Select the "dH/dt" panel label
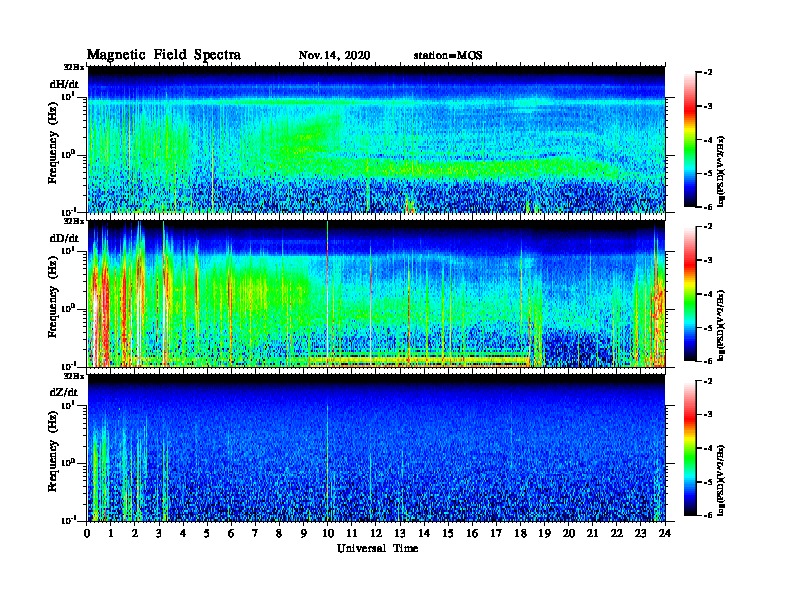The height and width of the screenshot is (612, 792). click(64, 84)
